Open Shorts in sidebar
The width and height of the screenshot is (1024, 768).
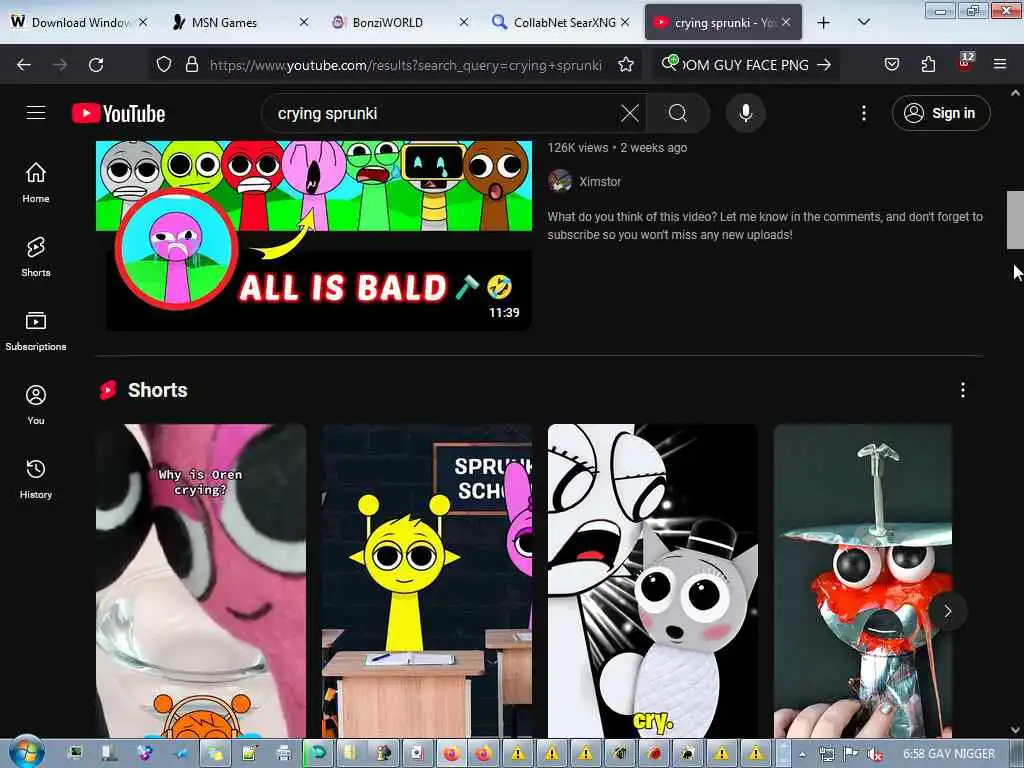(x=36, y=257)
